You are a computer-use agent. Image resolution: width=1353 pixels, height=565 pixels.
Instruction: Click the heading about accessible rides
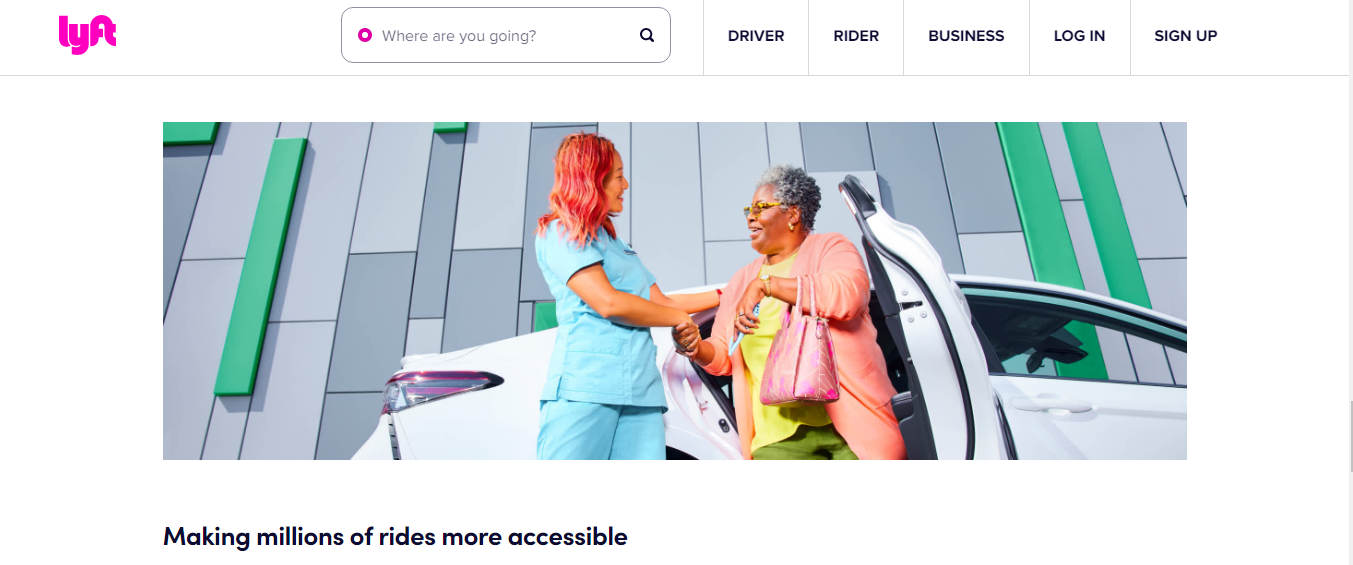(x=395, y=537)
